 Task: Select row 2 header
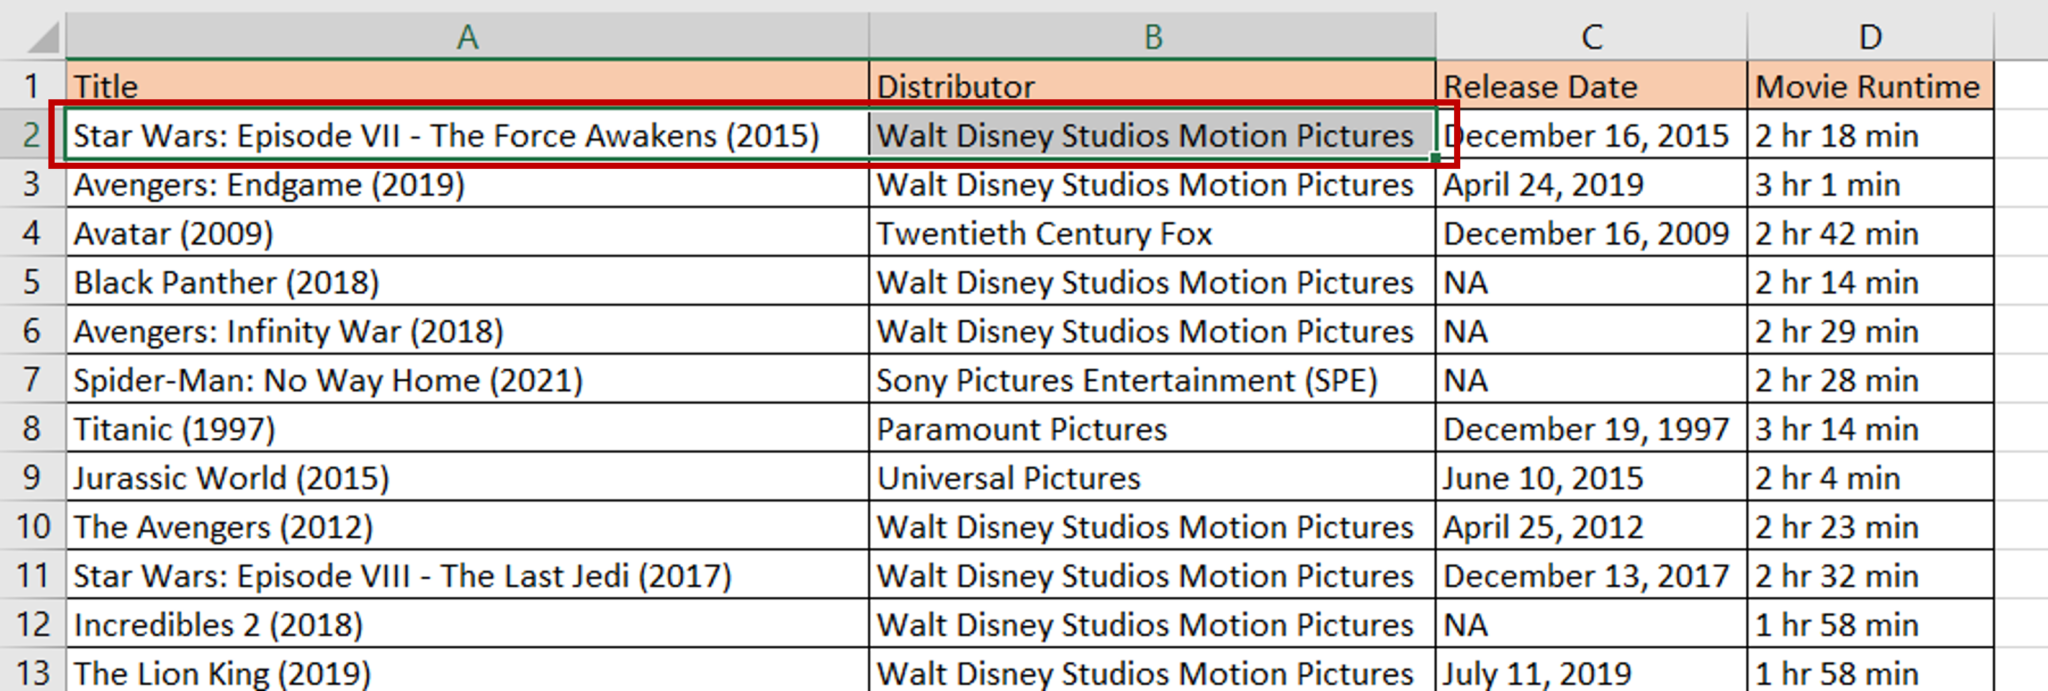pyautogui.click(x=32, y=135)
